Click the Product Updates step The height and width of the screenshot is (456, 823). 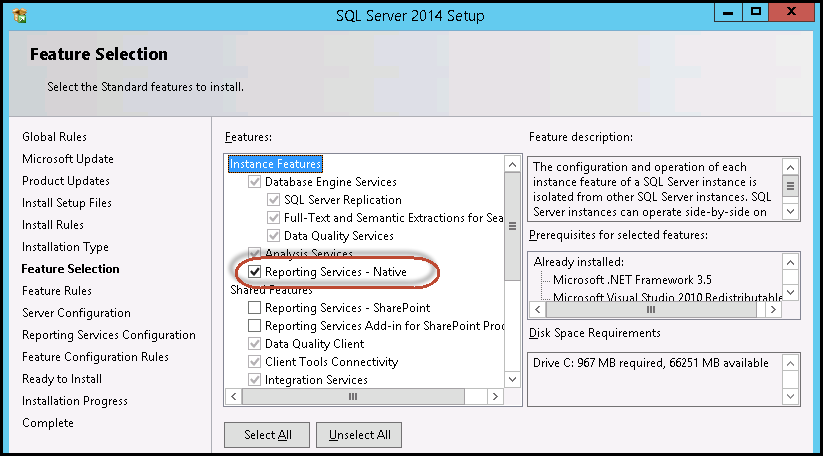66,181
